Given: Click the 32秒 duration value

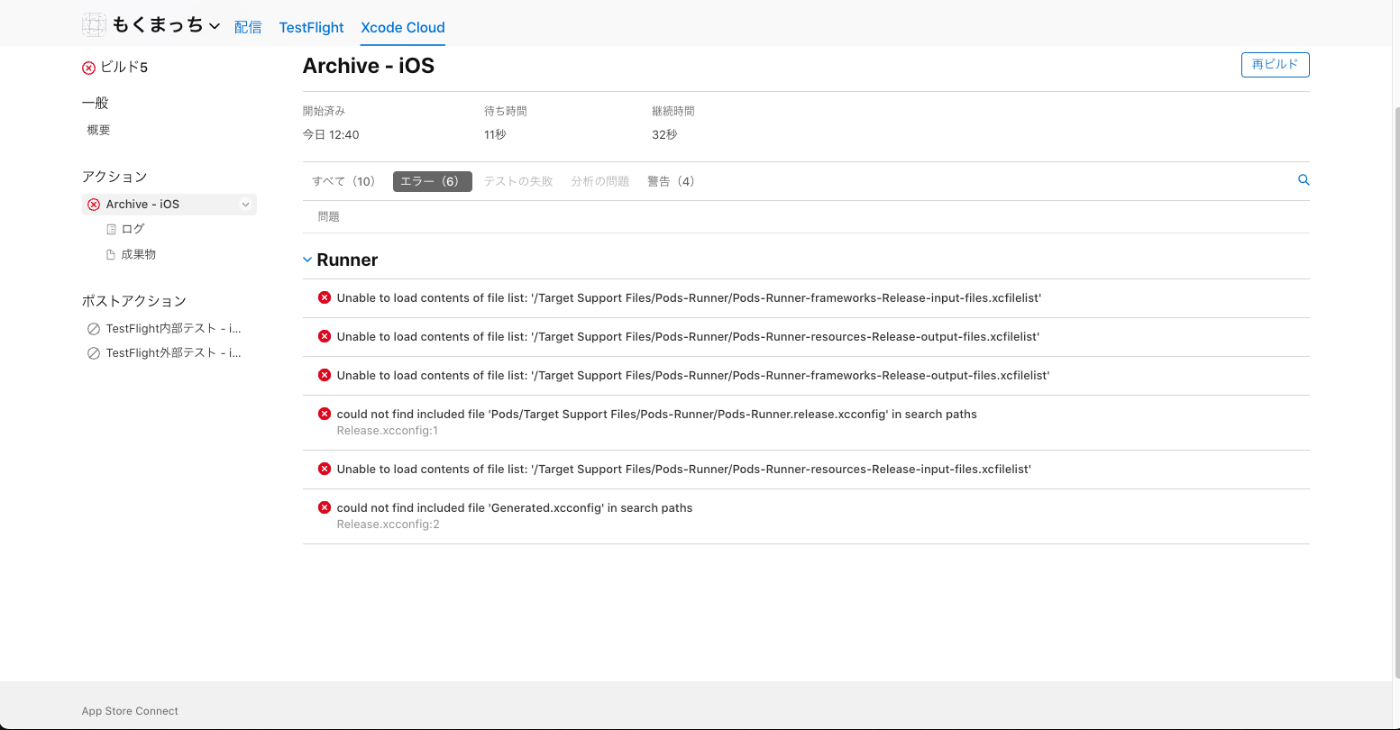Looking at the screenshot, I should pos(664,135).
